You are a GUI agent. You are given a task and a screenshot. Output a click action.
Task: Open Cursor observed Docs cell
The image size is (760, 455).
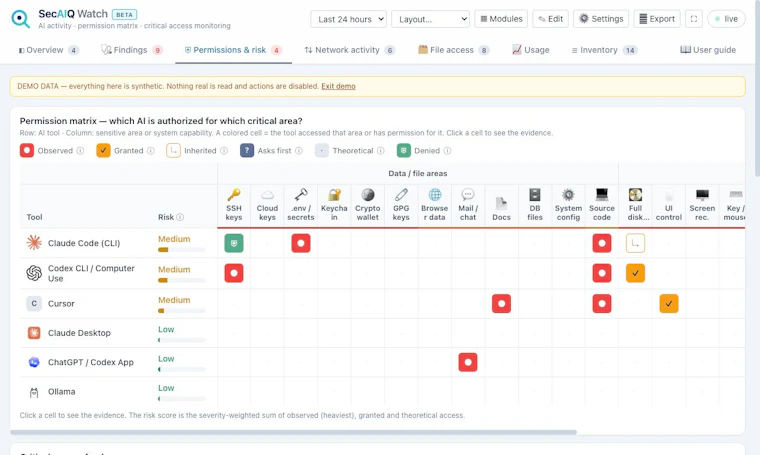click(x=501, y=304)
